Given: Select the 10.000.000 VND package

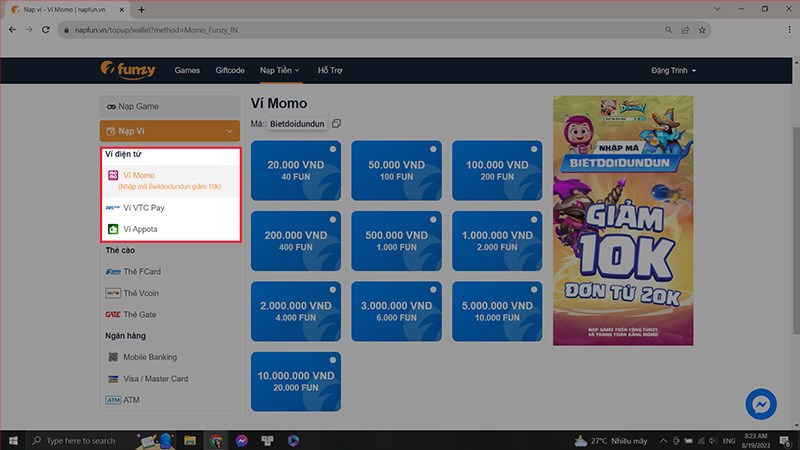Looking at the screenshot, I should click(296, 382).
